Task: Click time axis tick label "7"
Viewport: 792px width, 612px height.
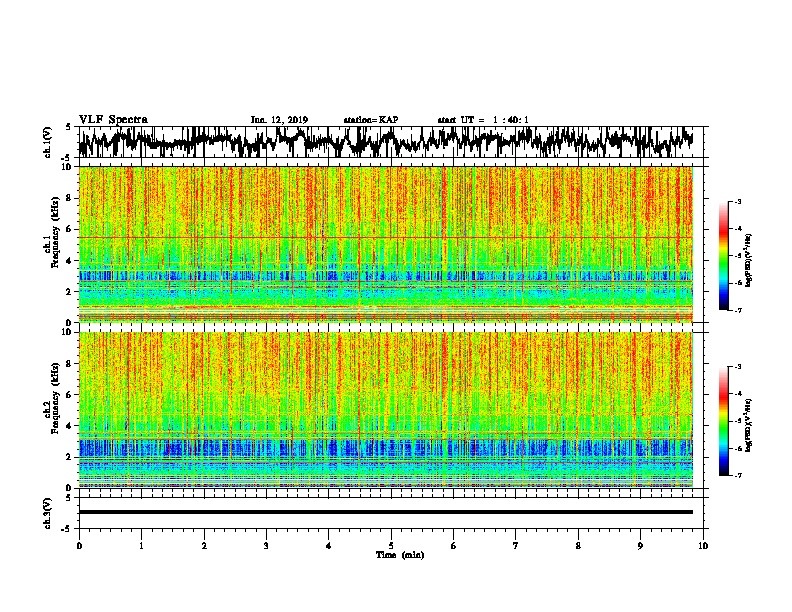Action: click(516, 545)
